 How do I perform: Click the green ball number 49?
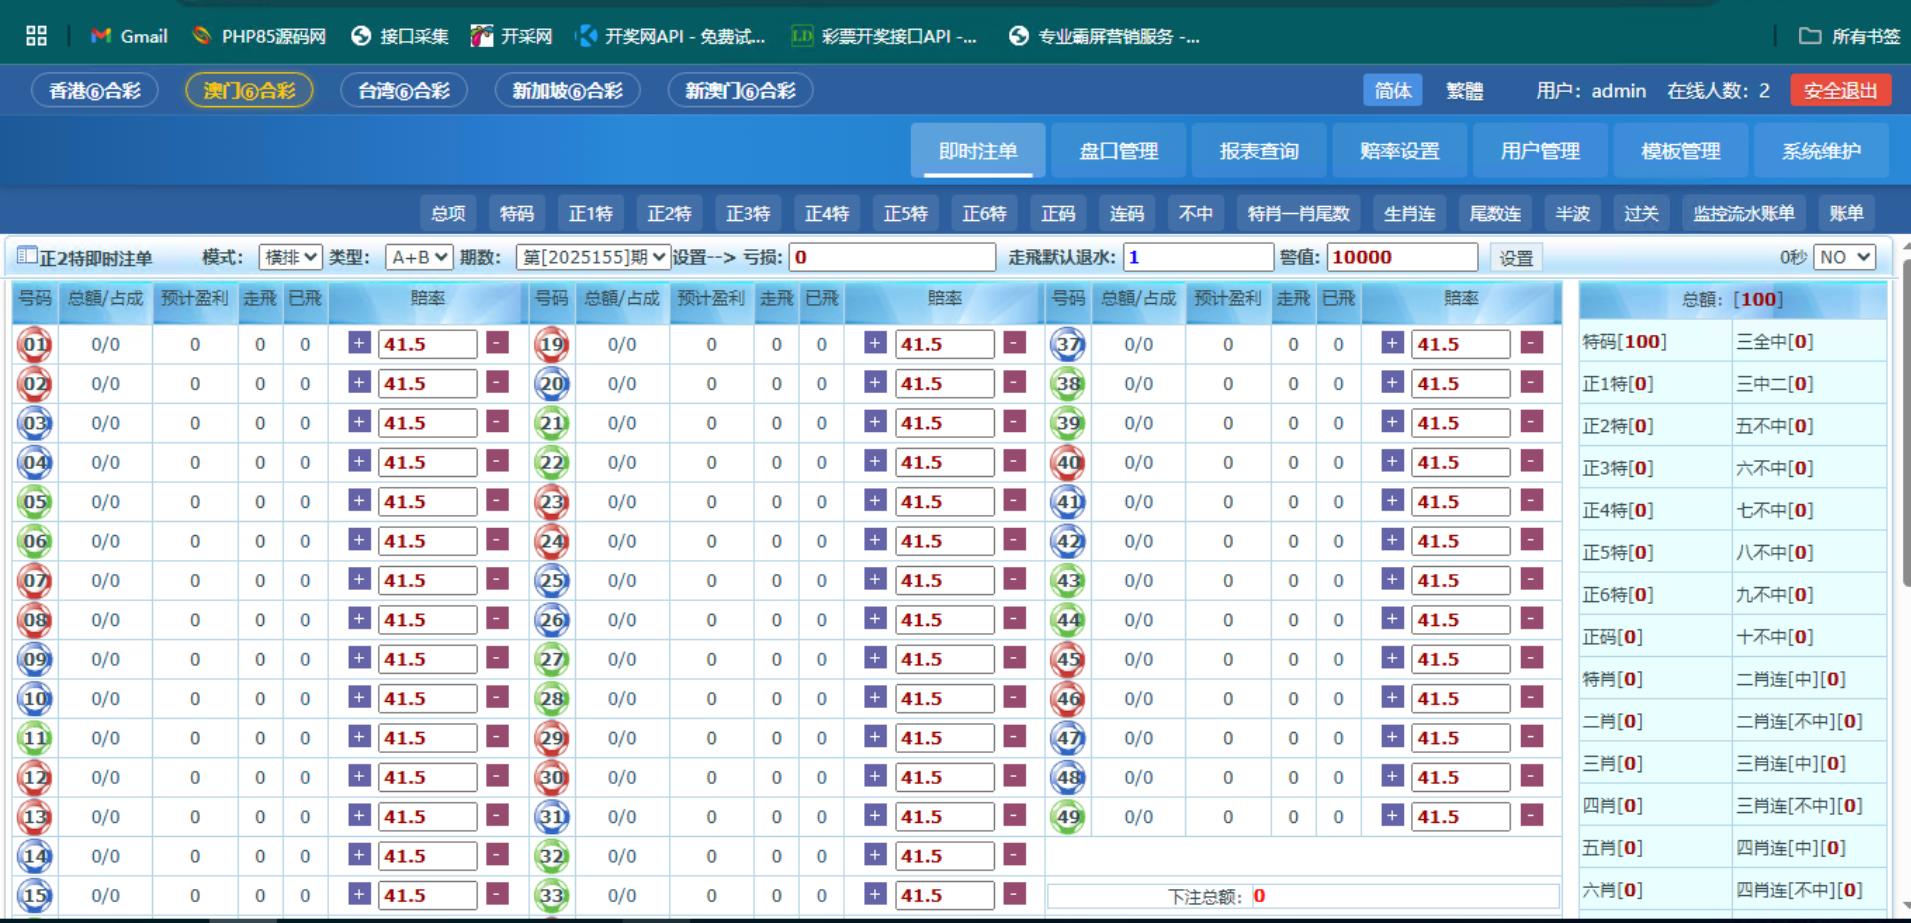(1068, 817)
